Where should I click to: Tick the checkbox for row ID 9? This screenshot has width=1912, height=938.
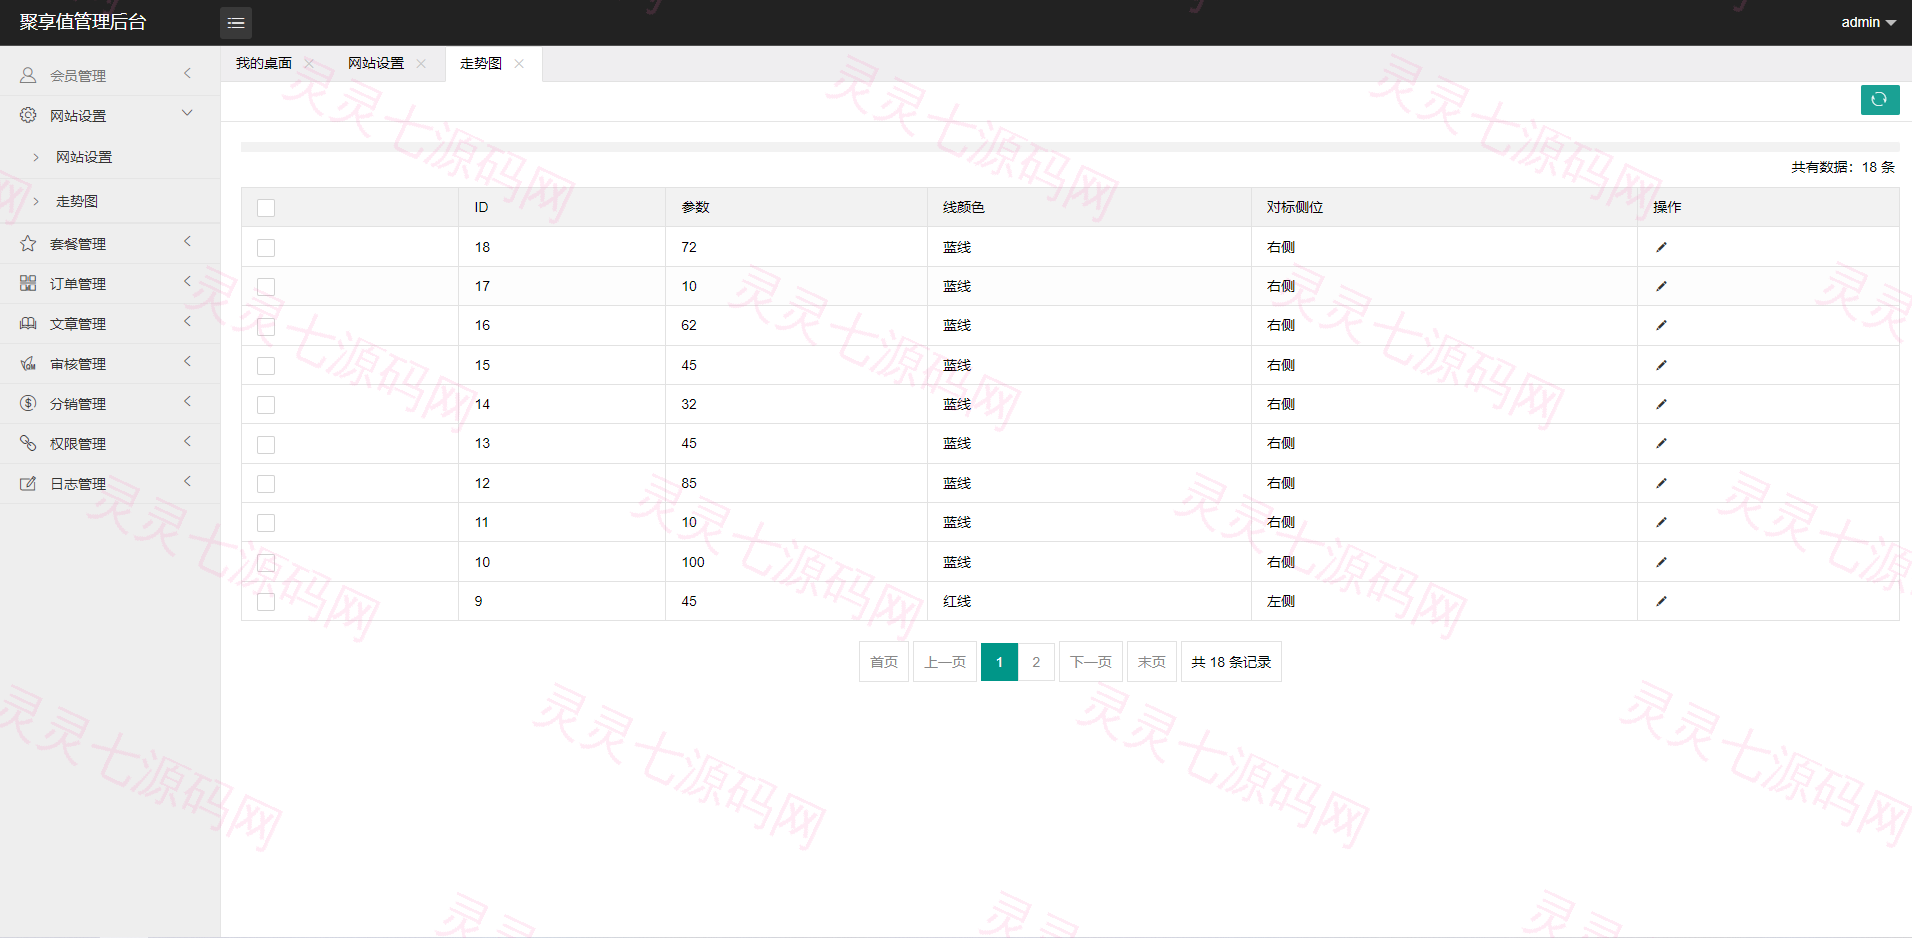click(x=266, y=602)
